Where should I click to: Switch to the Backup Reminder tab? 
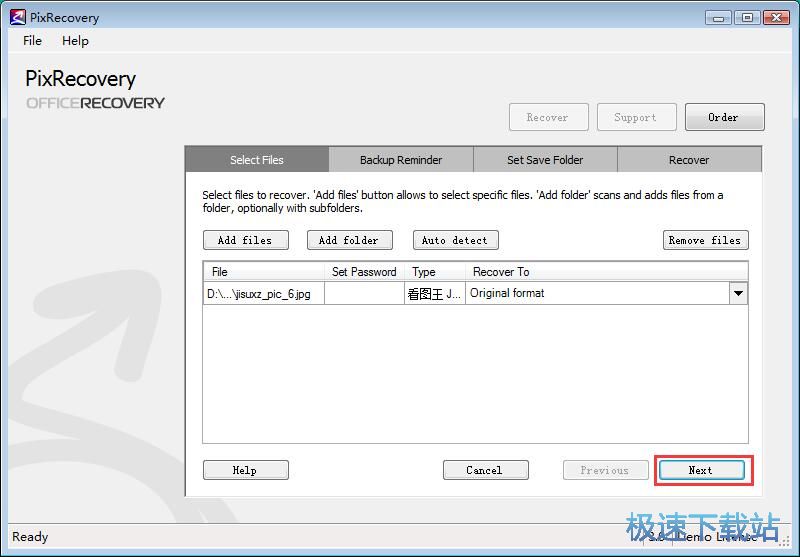click(x=401, y=160)
